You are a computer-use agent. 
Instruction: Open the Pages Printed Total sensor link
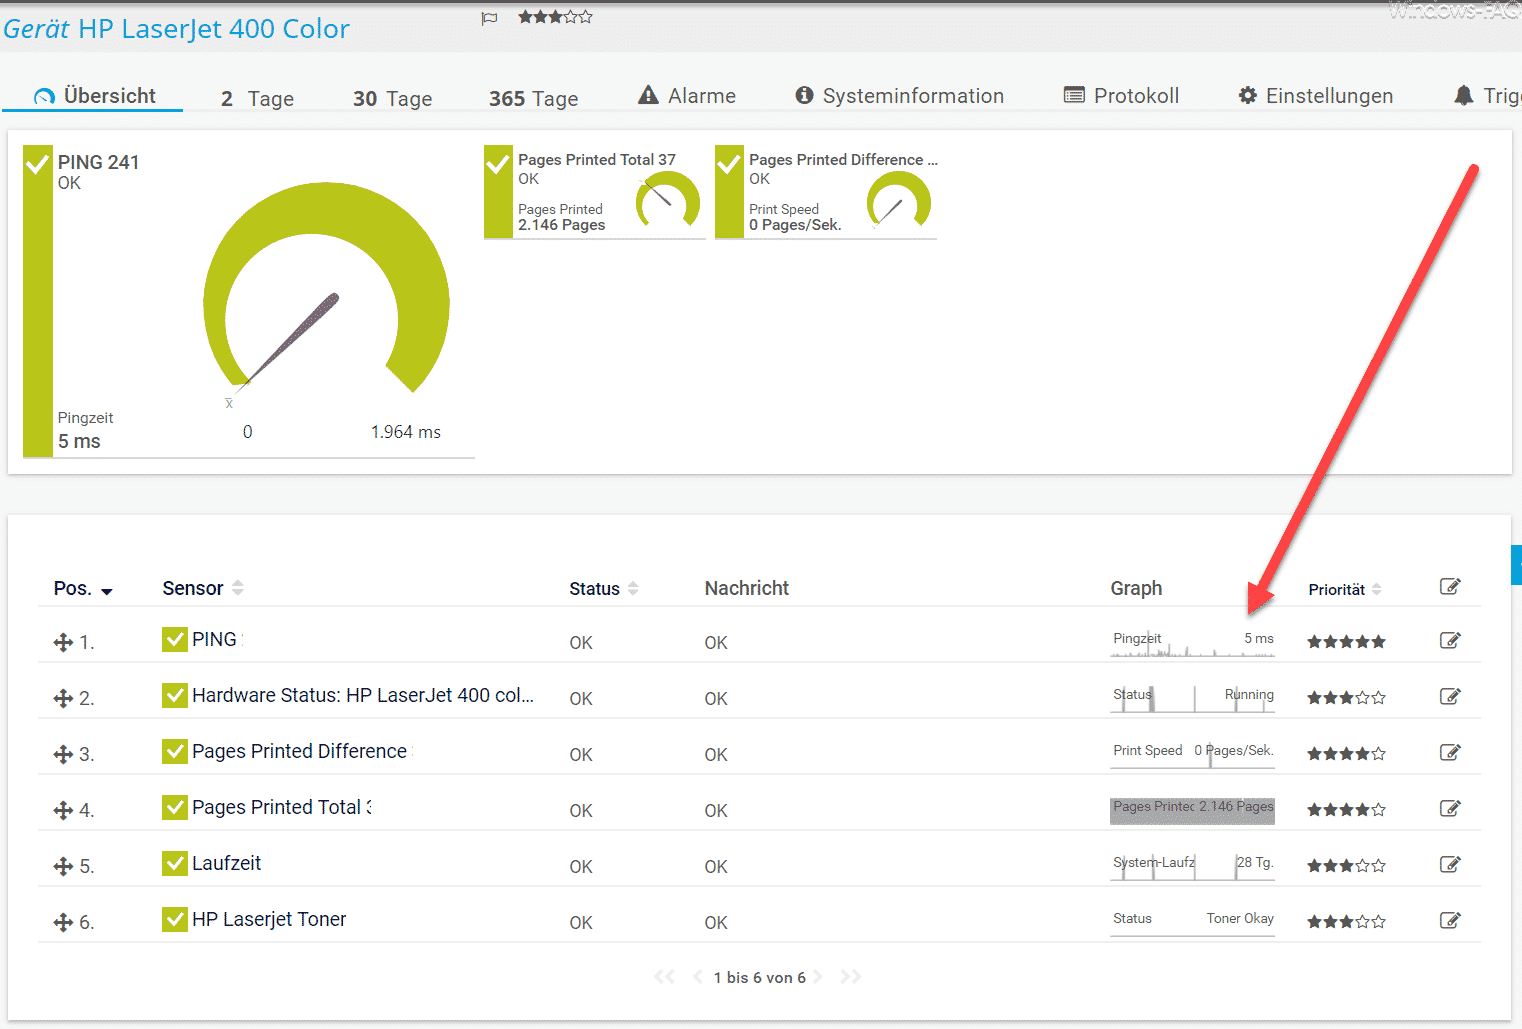point(280,807)
